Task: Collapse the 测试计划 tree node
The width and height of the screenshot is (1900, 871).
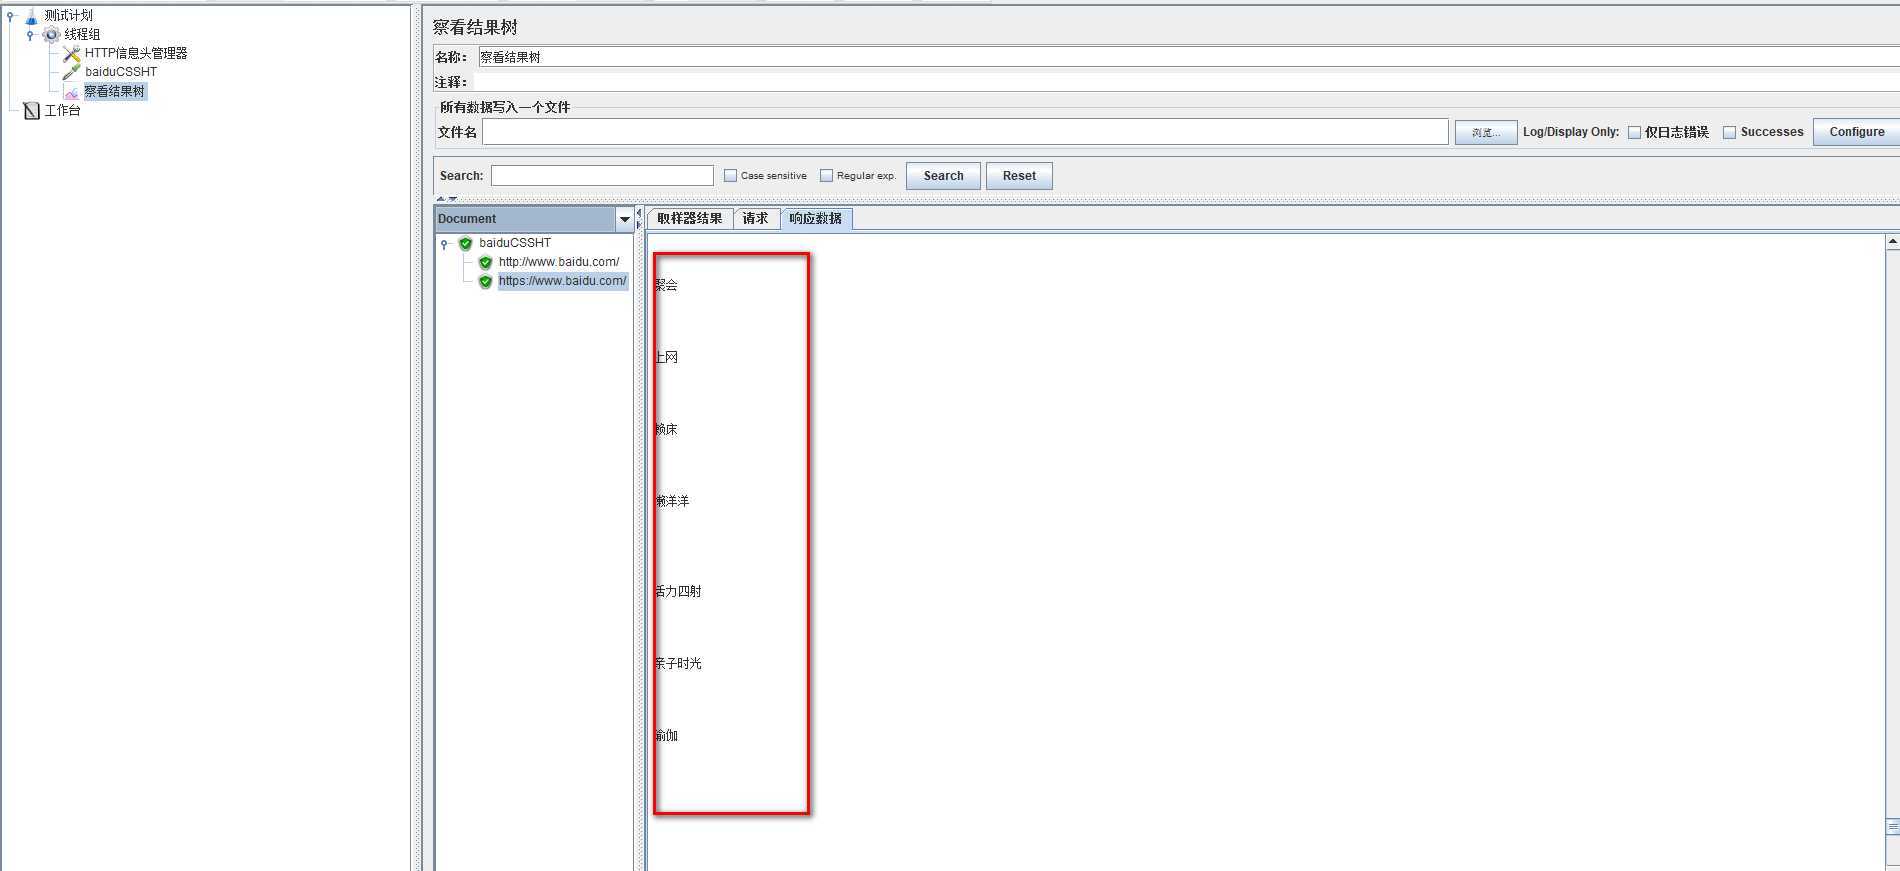Action: point(10,16)
